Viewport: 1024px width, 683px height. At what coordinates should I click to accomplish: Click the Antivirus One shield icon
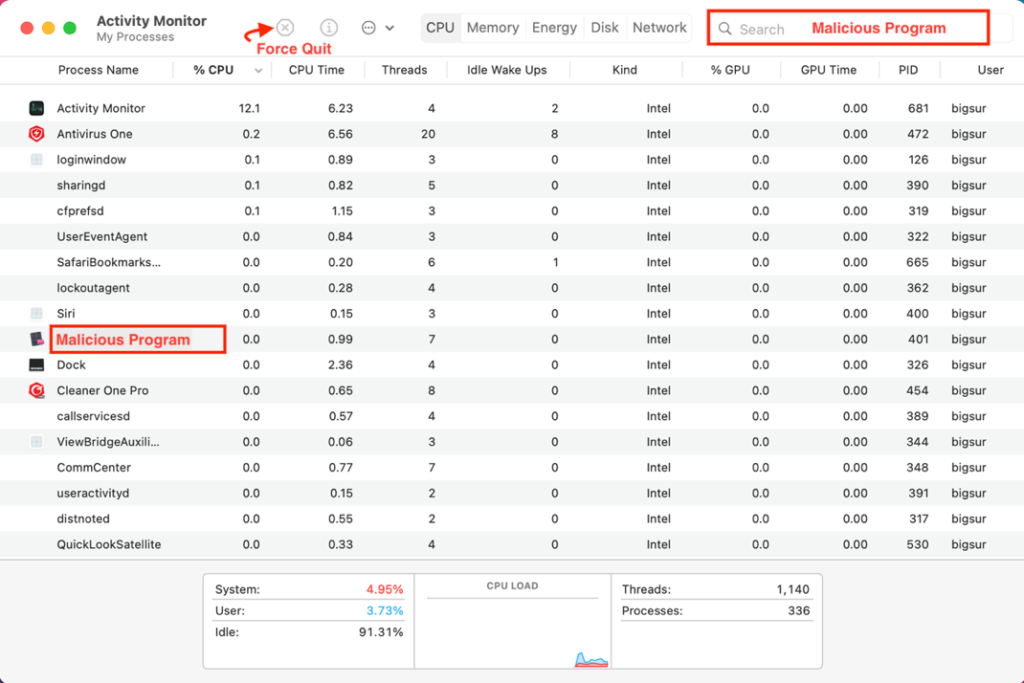pos(37,134)
